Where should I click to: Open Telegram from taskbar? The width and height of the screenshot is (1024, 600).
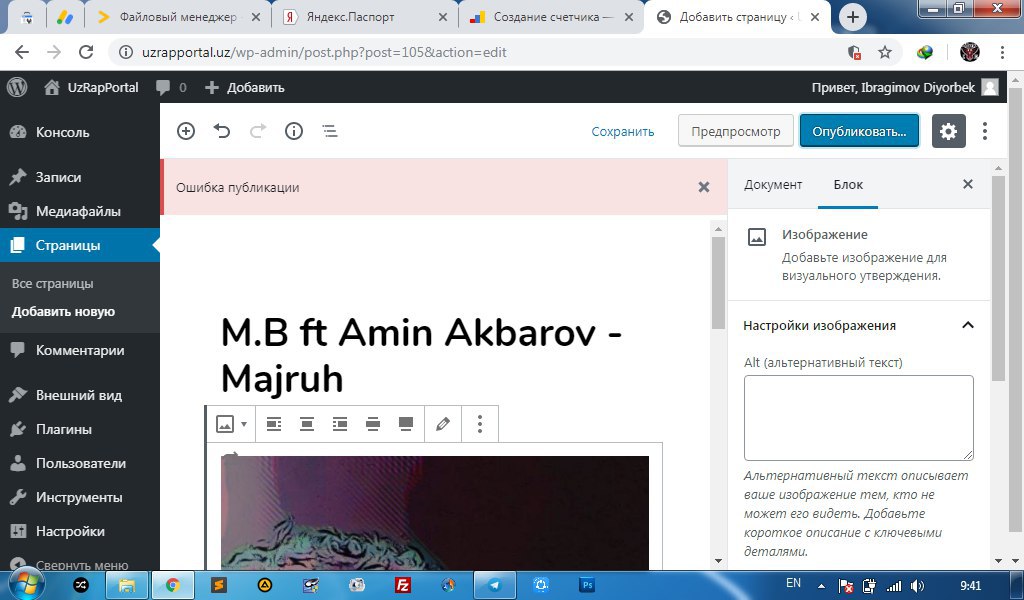494,585
